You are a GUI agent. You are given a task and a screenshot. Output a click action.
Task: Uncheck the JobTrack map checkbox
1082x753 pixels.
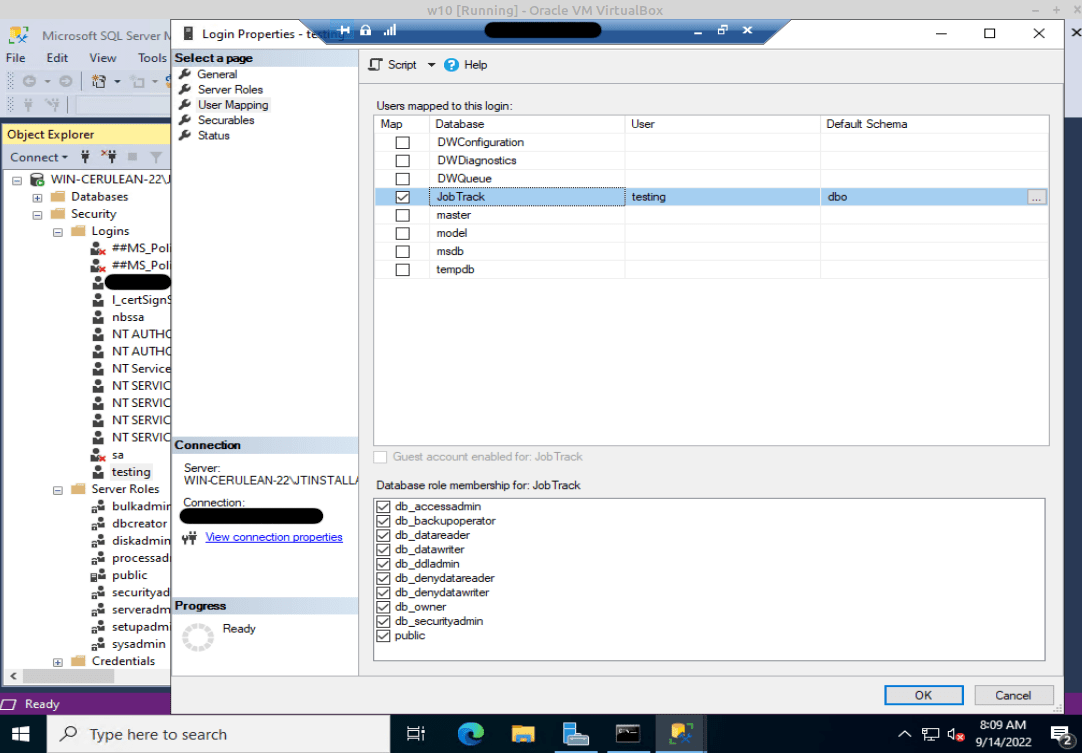402,197
